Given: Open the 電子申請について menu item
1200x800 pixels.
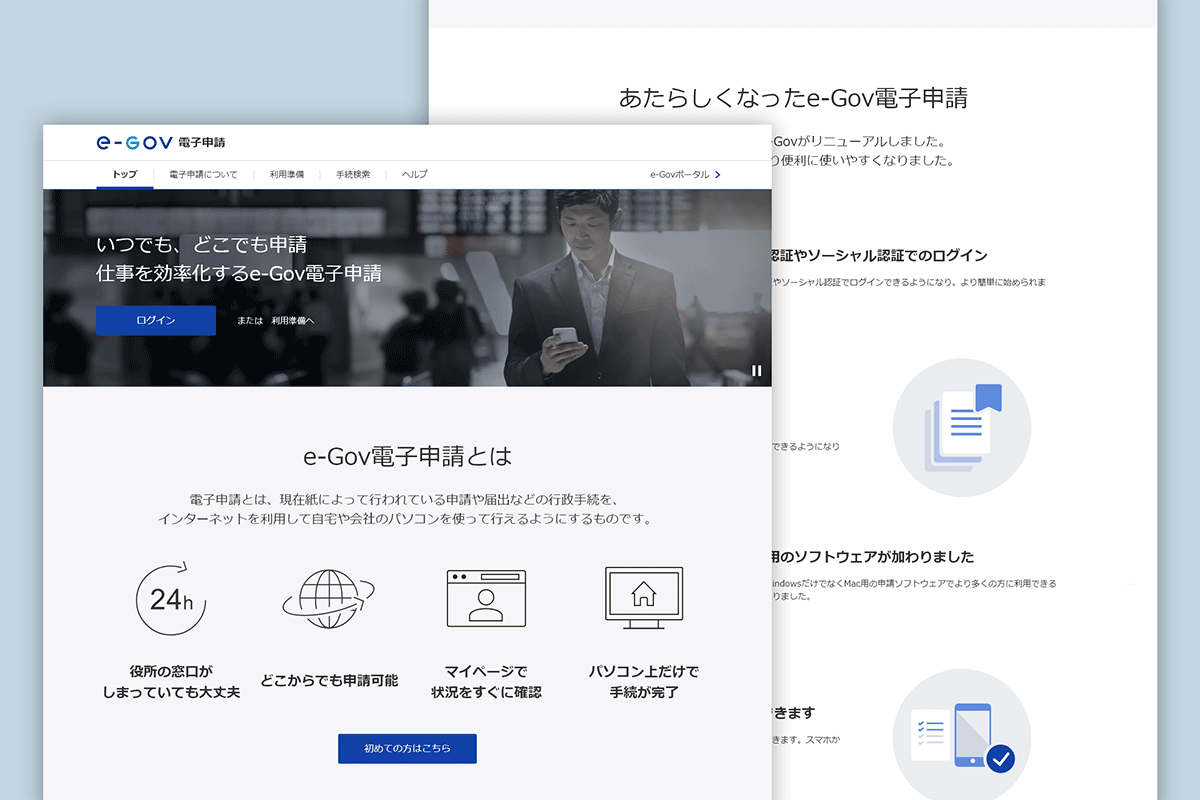Looking at the screenshot, I should point(204,174).
